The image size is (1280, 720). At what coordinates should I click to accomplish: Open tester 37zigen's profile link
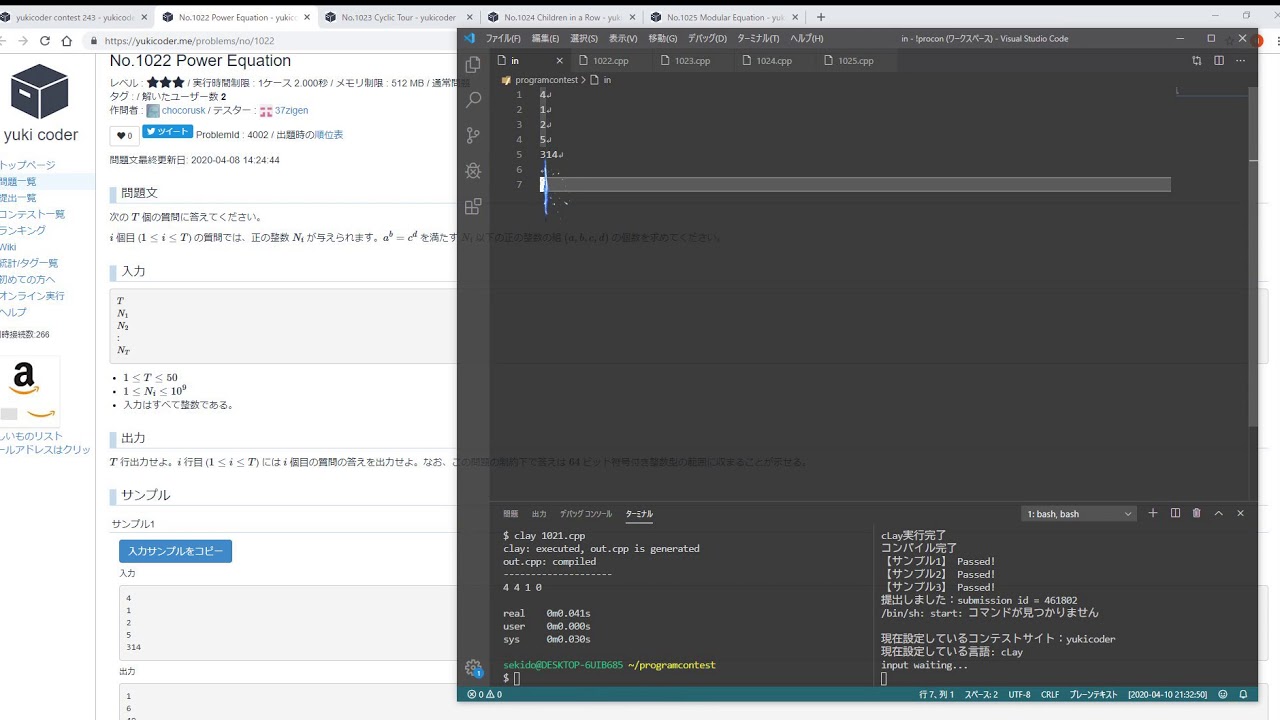coord(292,111)
